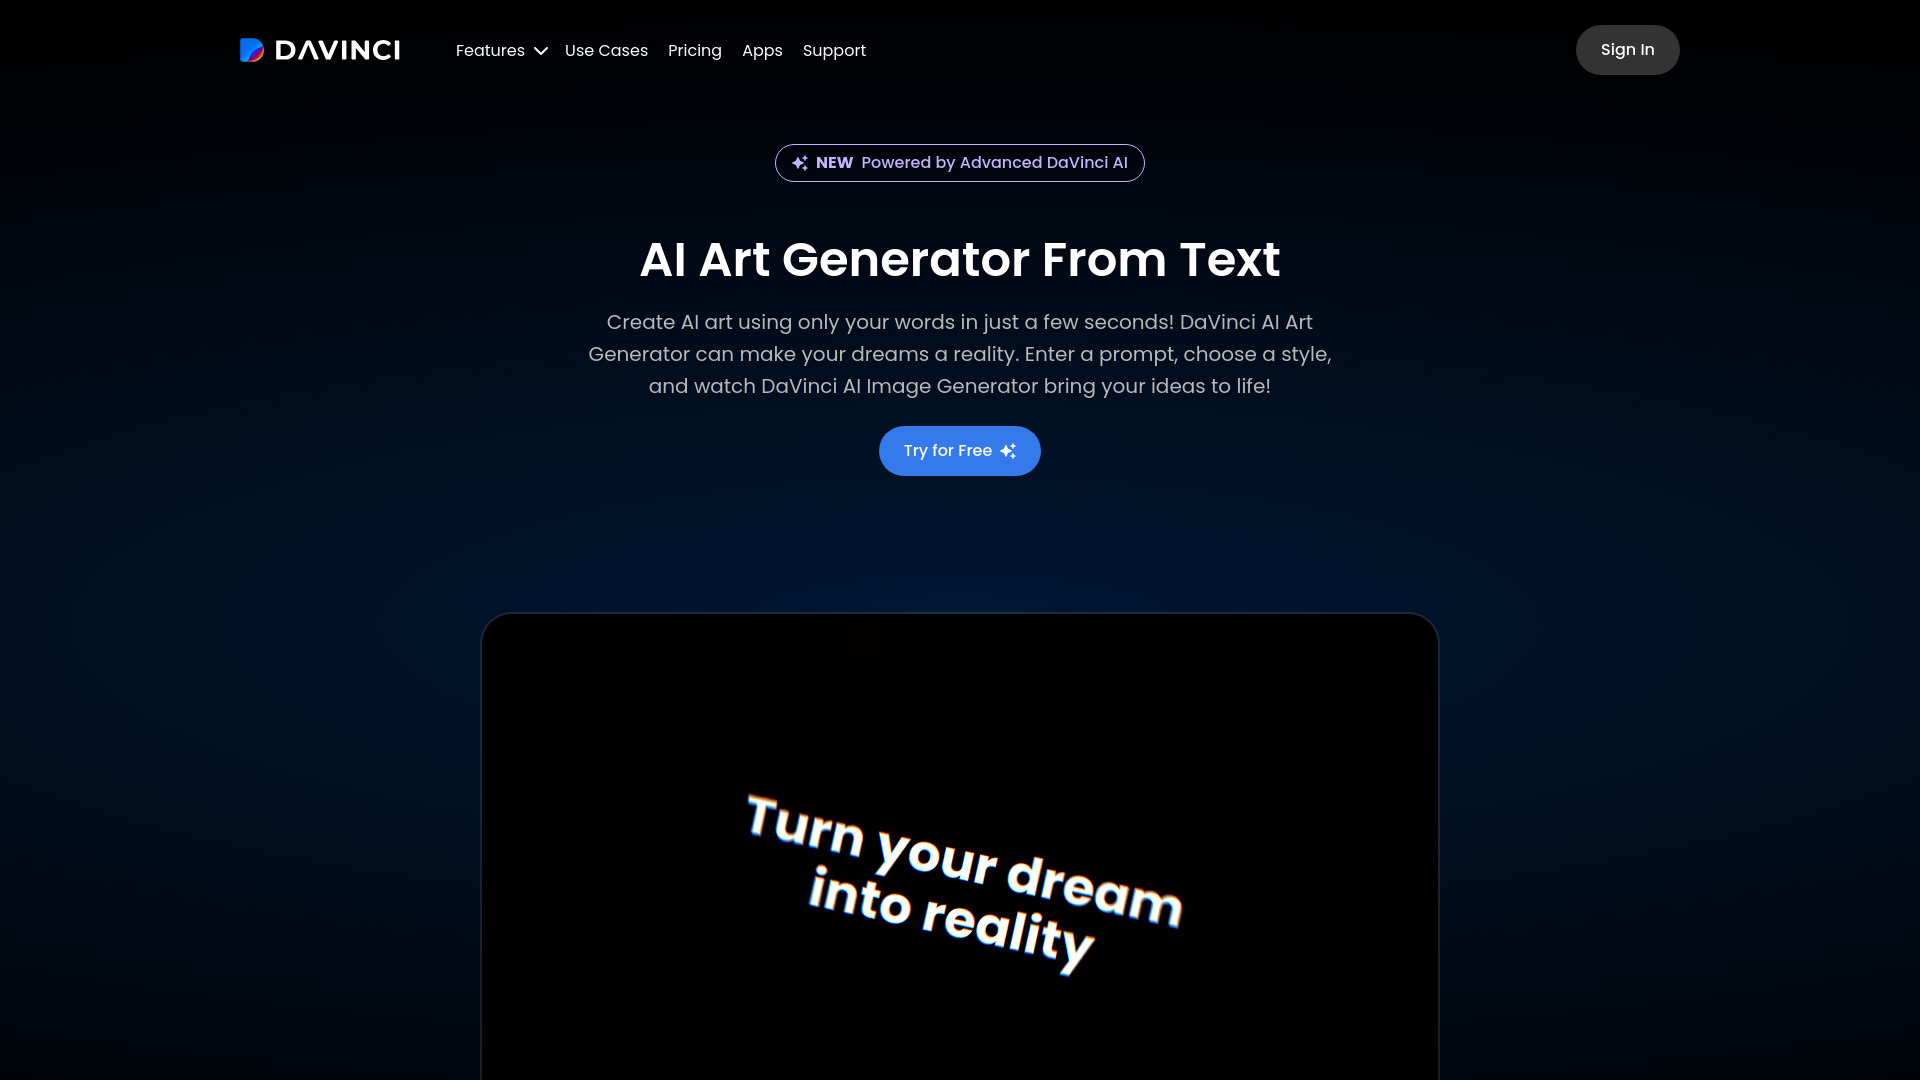Navigate to the Pricing page
1920x1080 pixels.
(695, 49)
